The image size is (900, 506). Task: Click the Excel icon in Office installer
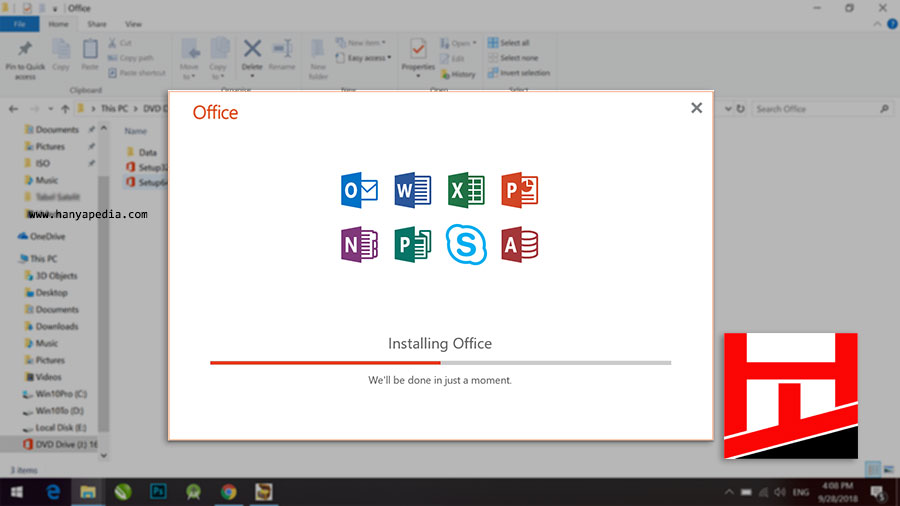[x=466, y=190]
